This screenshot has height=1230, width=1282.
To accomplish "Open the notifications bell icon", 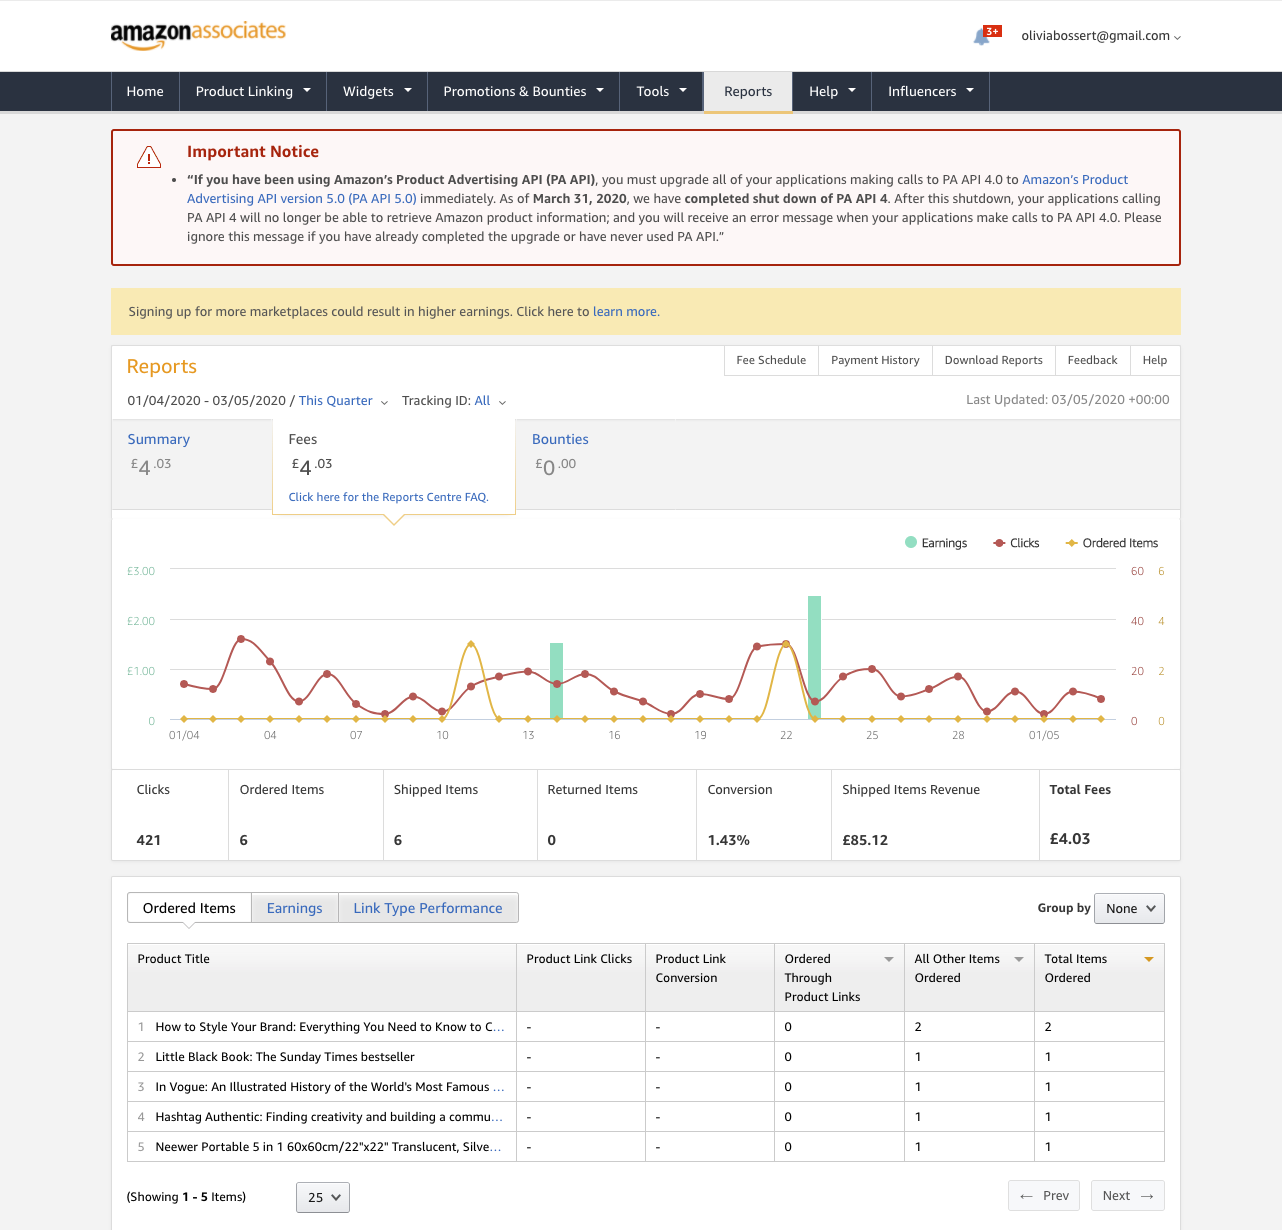I will pos(982,37).
